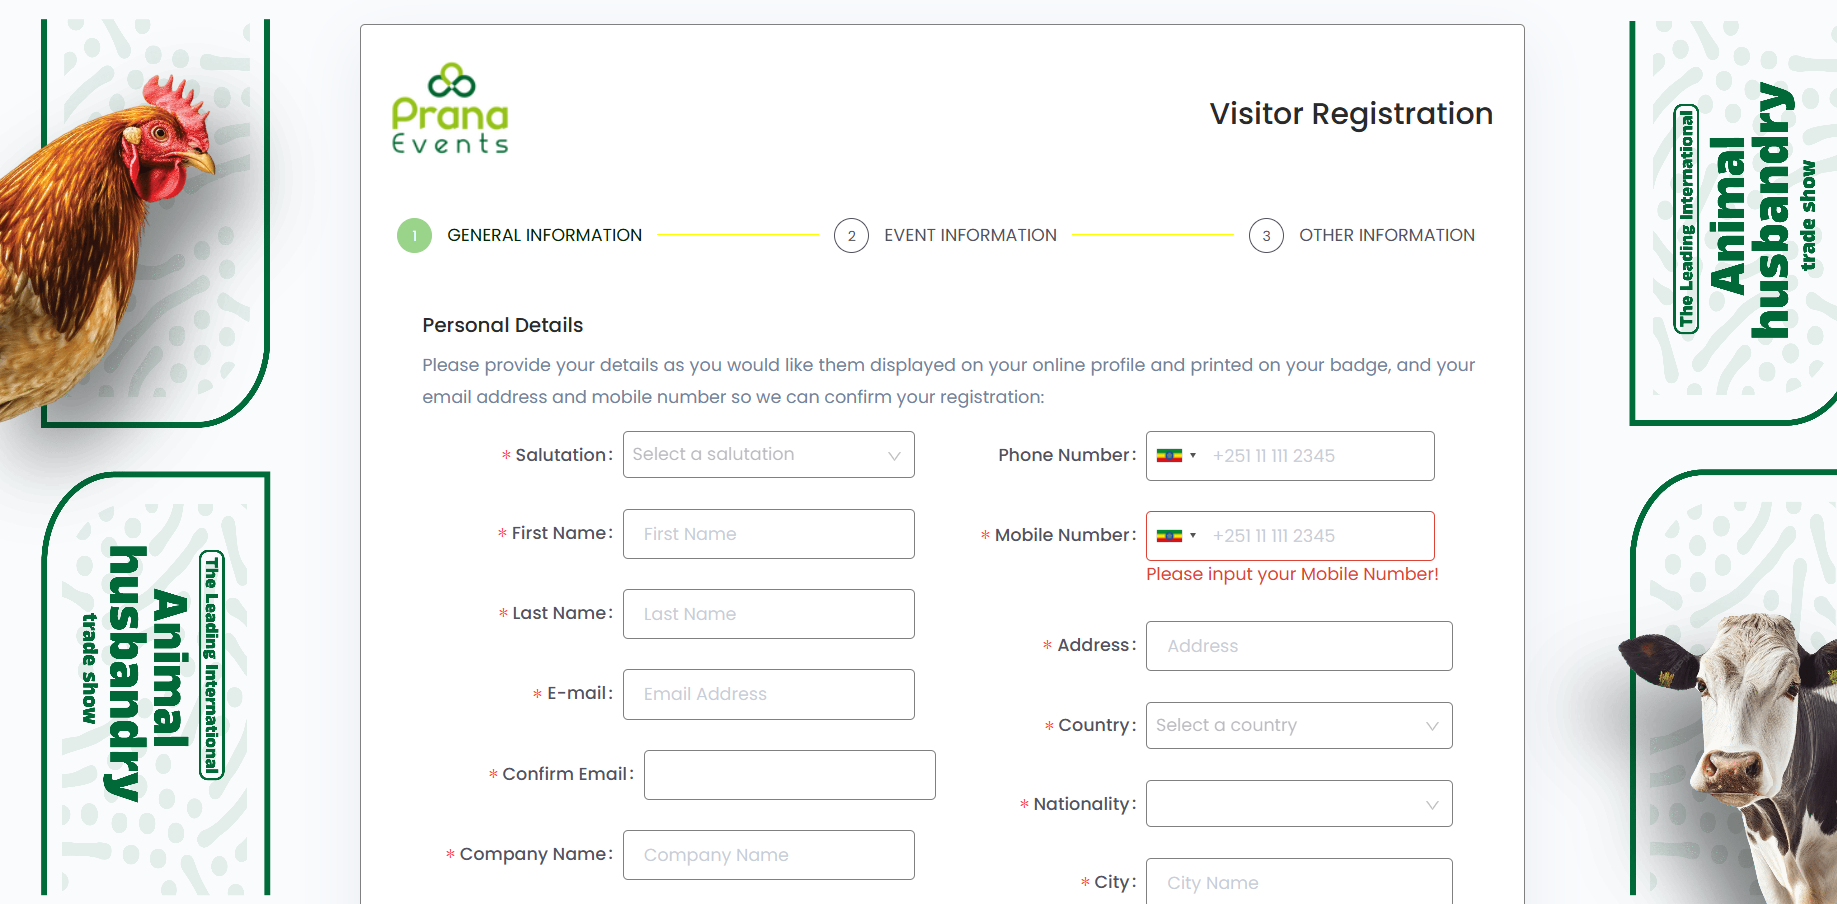Click the Mobile Number input box
This screenshot has width=1837, height=904.
pos(1315,536)
